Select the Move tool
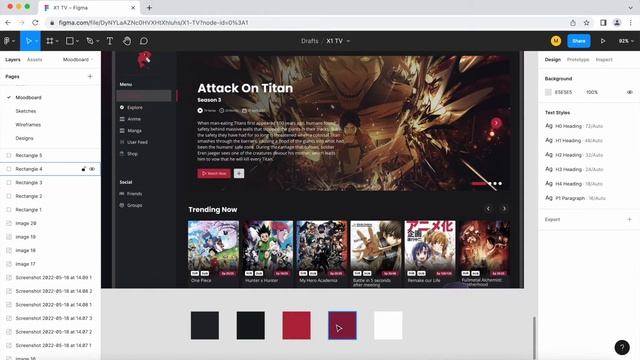 coord(28,41)
